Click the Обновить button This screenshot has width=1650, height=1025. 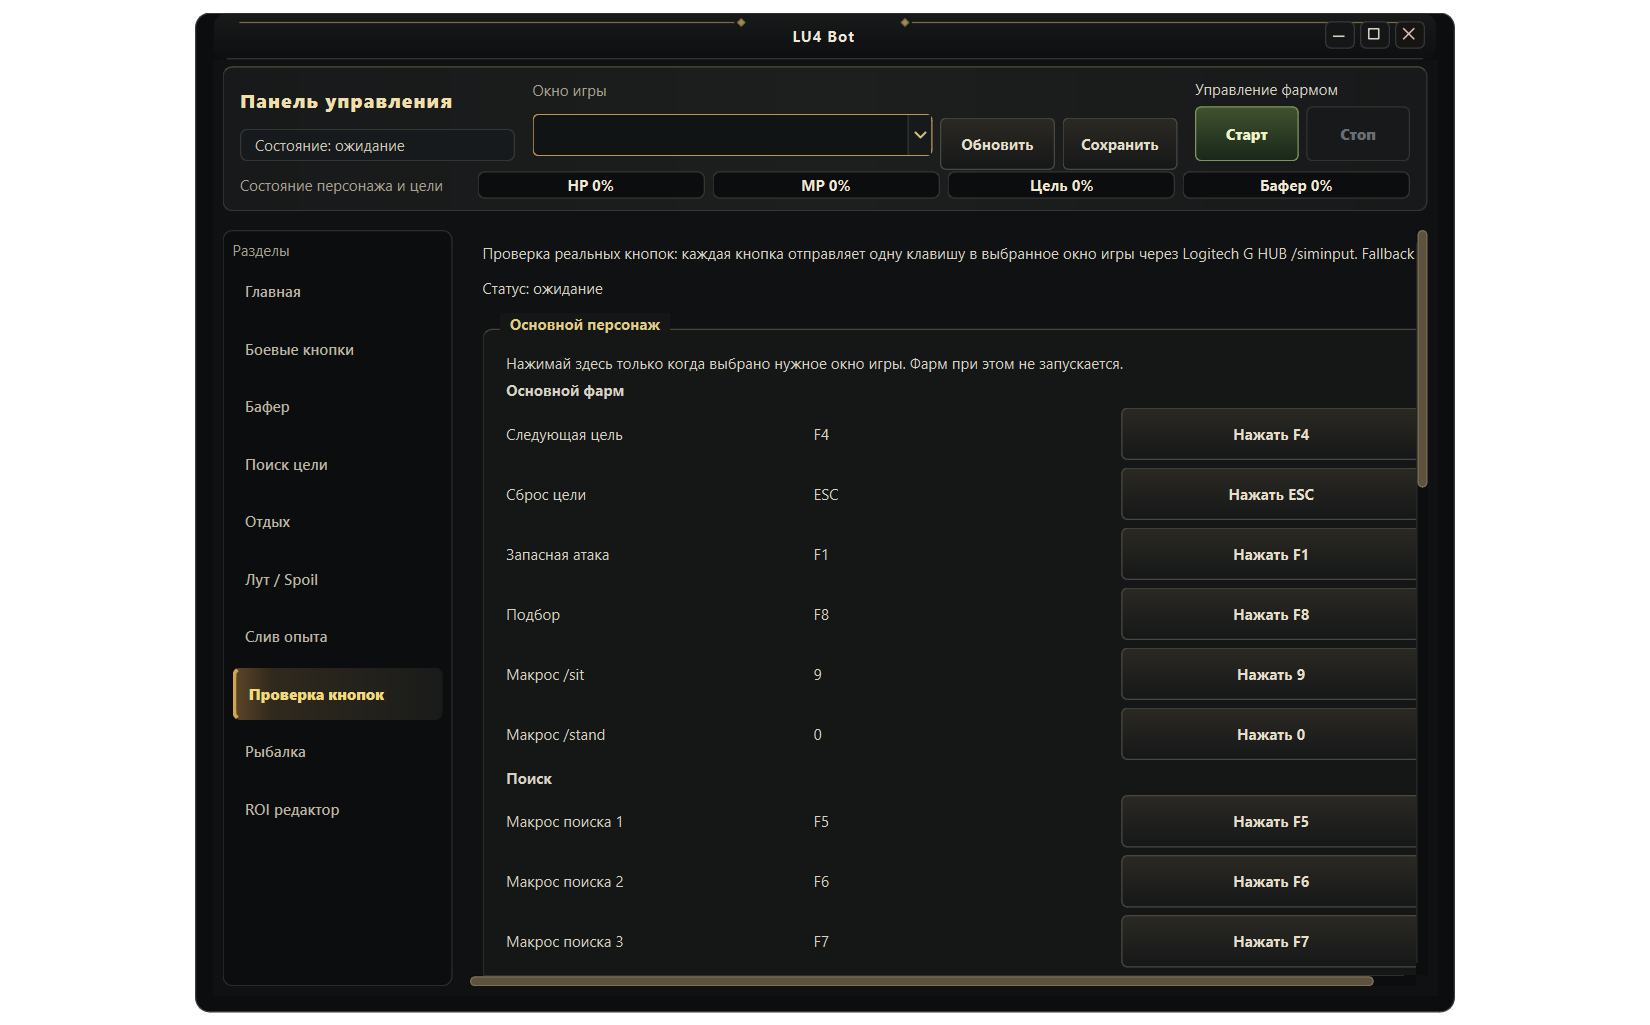[997, 145]
